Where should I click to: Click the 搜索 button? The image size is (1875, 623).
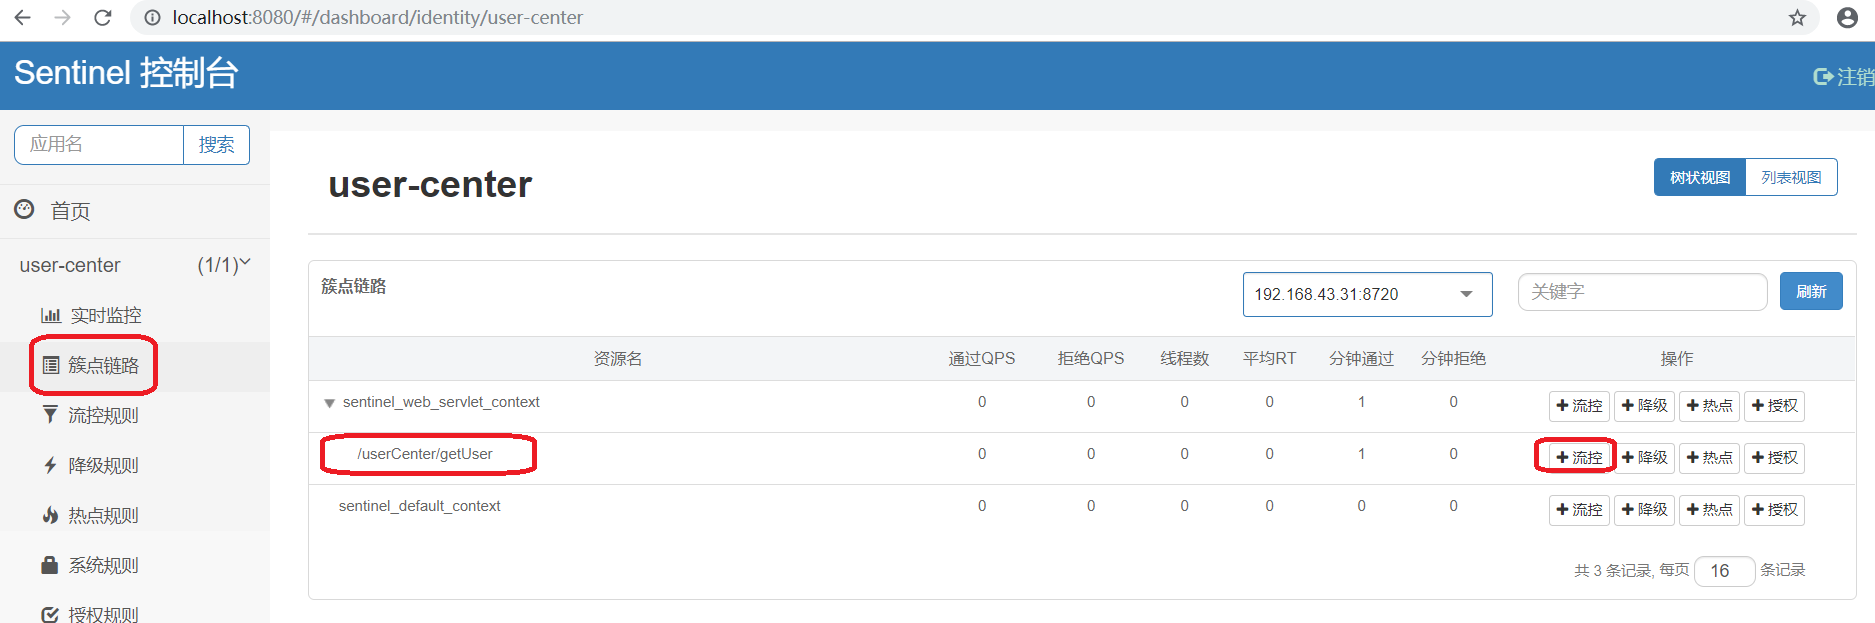pos(216,144)
